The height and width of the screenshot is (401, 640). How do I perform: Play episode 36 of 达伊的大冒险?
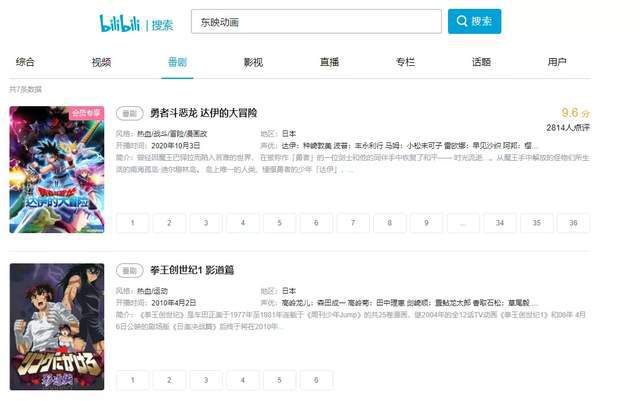(573, 223)
